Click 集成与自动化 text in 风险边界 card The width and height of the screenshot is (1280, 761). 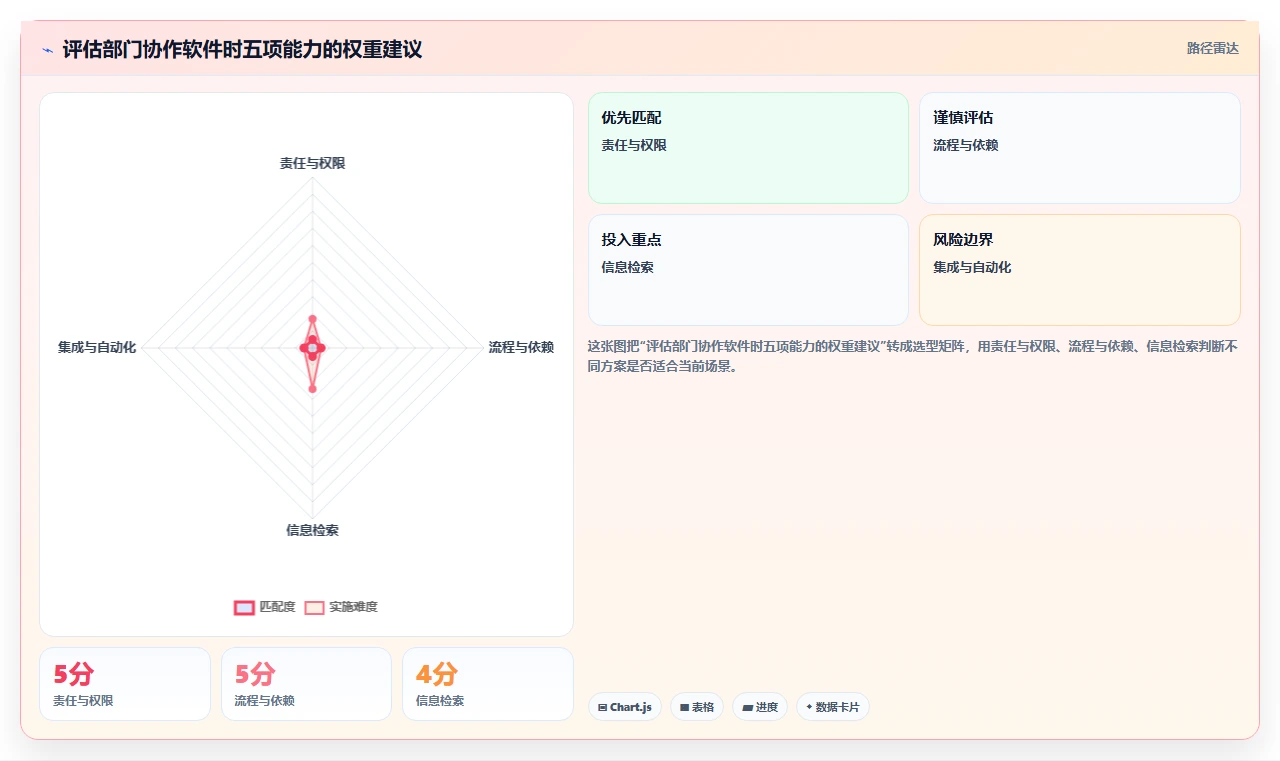[972, 267]
